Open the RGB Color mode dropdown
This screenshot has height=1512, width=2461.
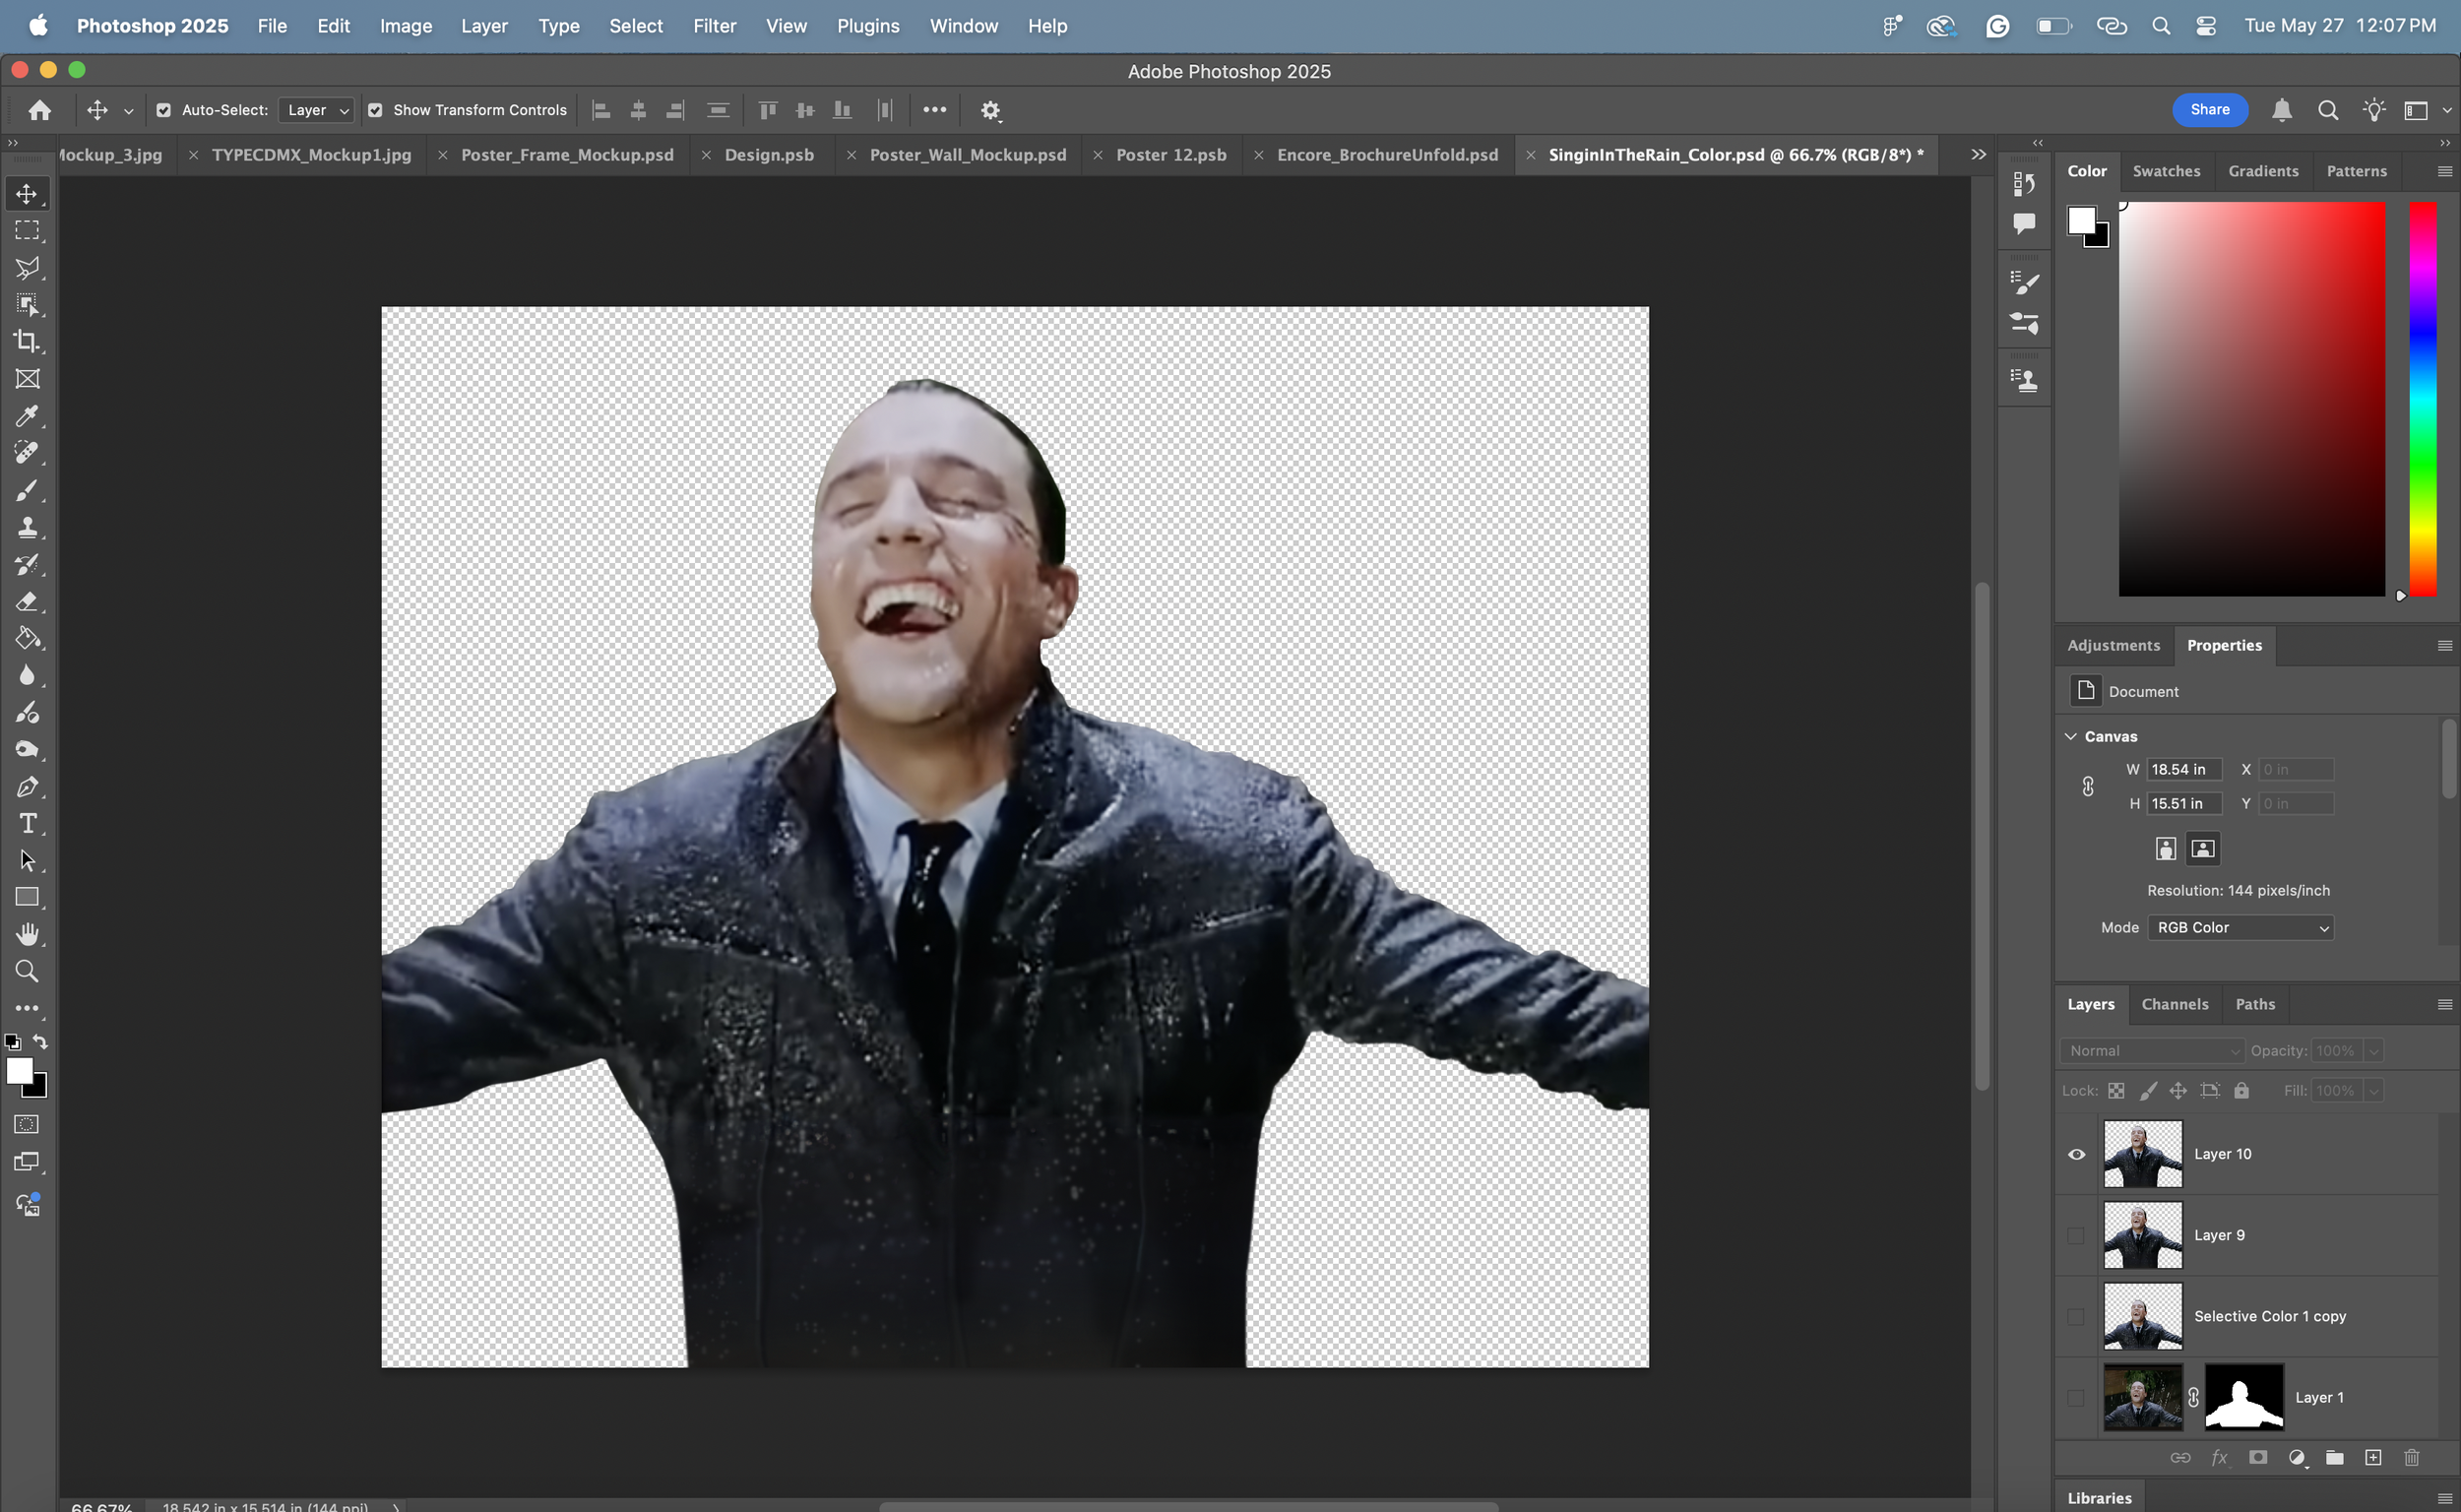point(2240,927)
